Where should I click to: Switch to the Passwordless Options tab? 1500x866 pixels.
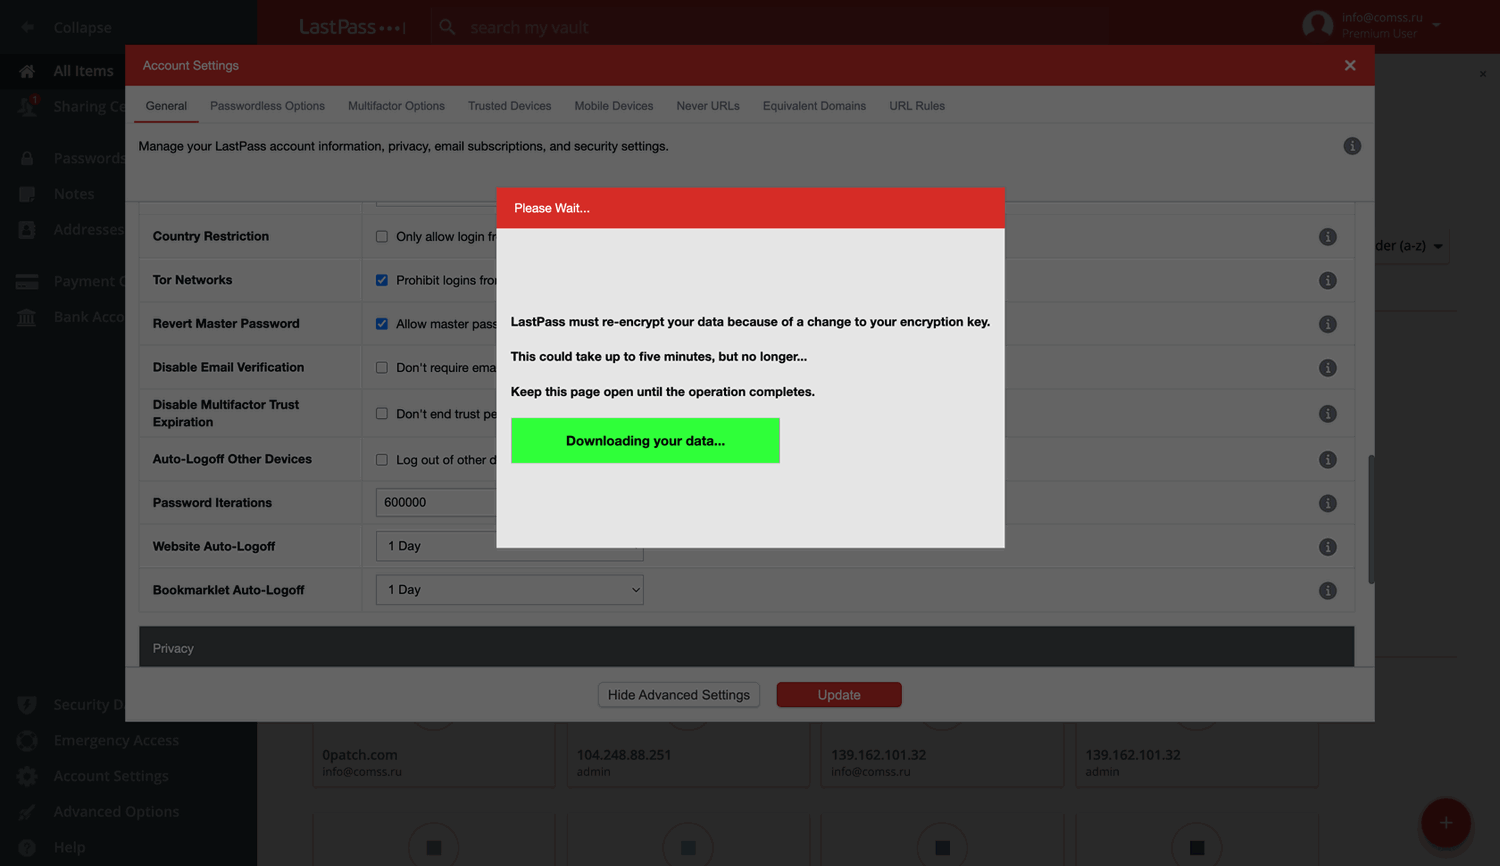pos(267,106)
